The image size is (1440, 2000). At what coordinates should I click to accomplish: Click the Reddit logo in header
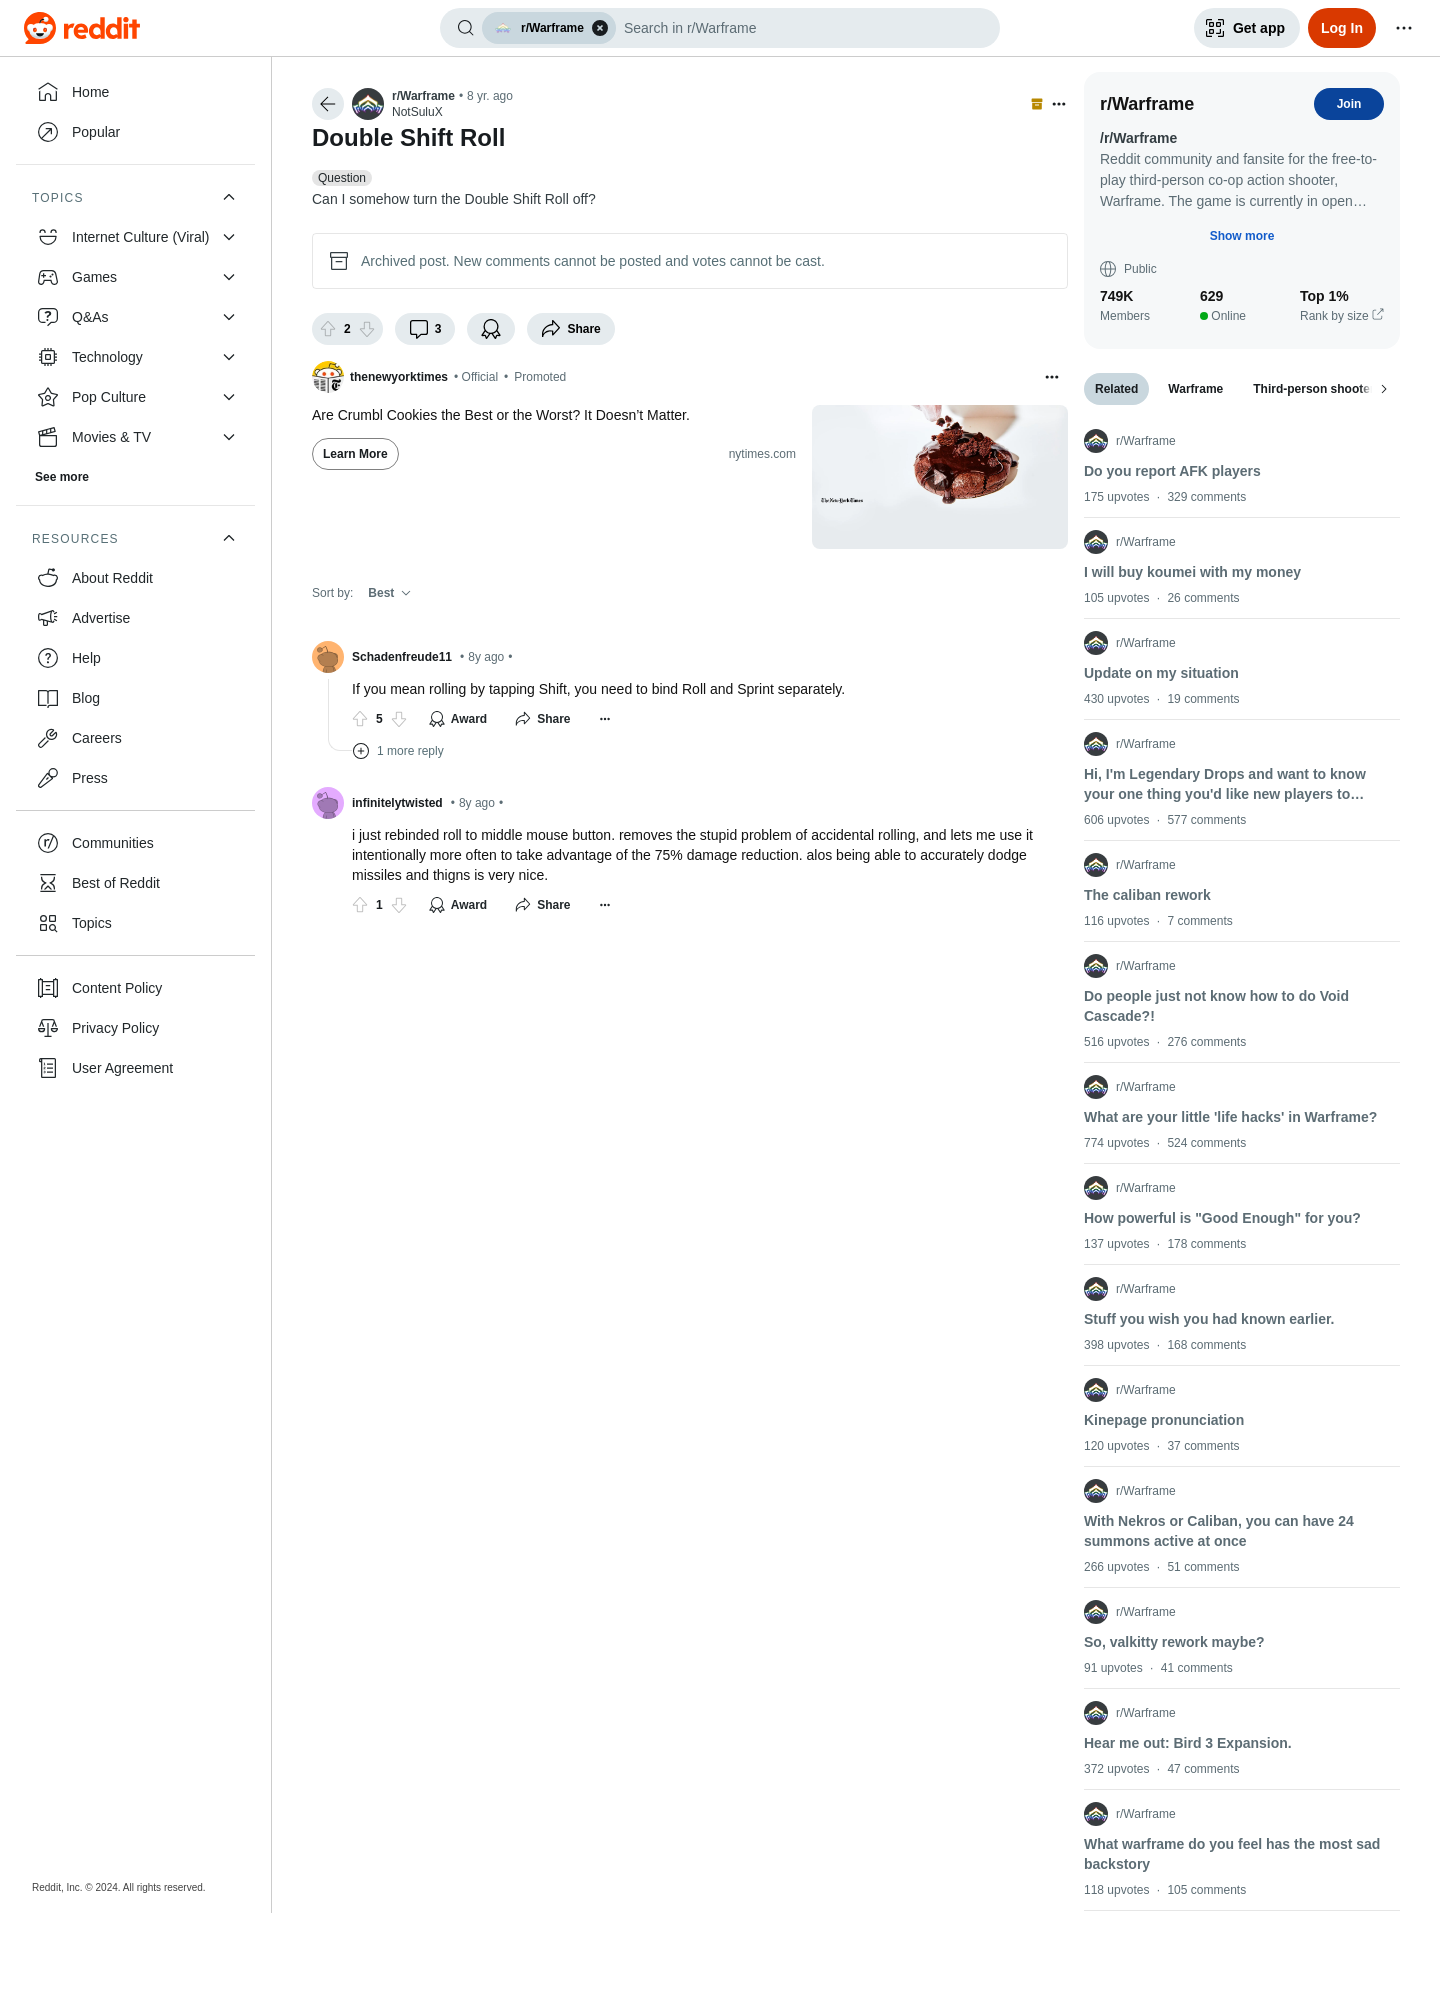[82, 28]
